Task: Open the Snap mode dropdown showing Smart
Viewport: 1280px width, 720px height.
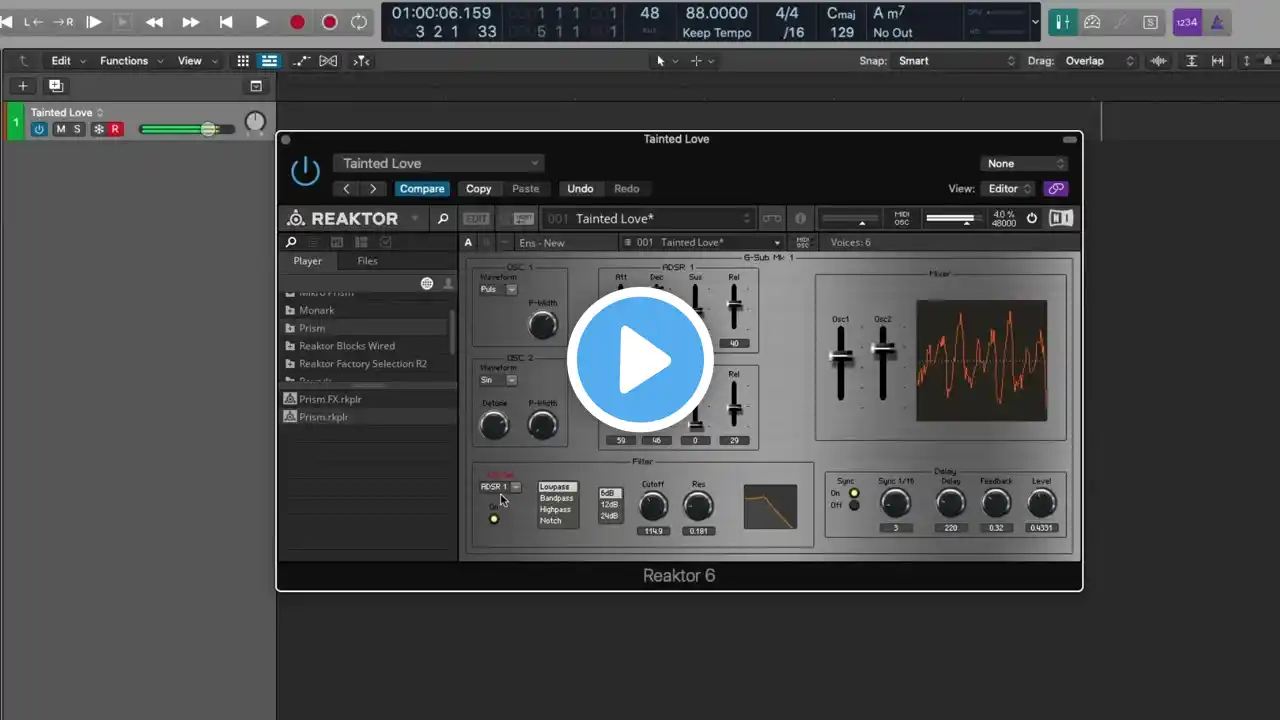Action: click(x=955, y=61)
